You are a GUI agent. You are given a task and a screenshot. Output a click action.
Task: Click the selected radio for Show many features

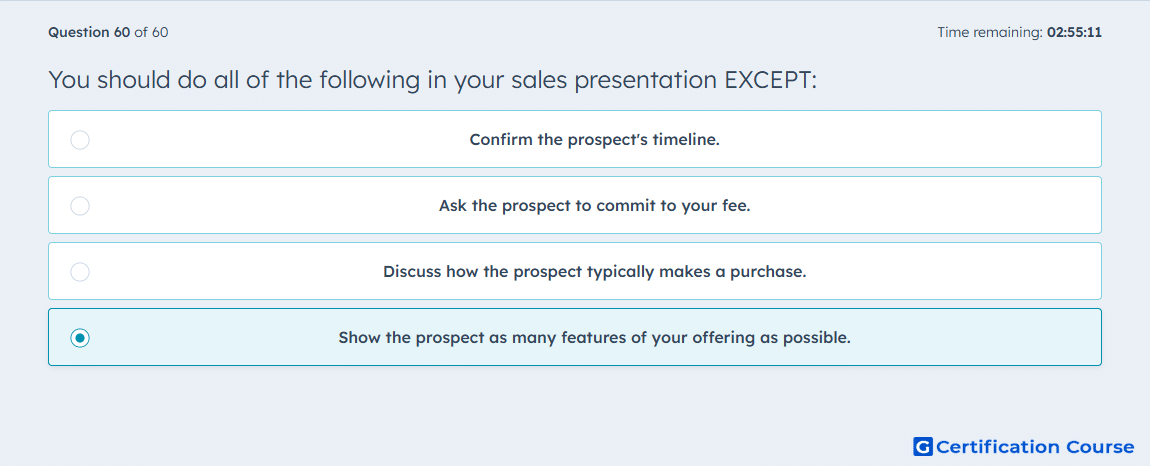(x=80, y=338)
